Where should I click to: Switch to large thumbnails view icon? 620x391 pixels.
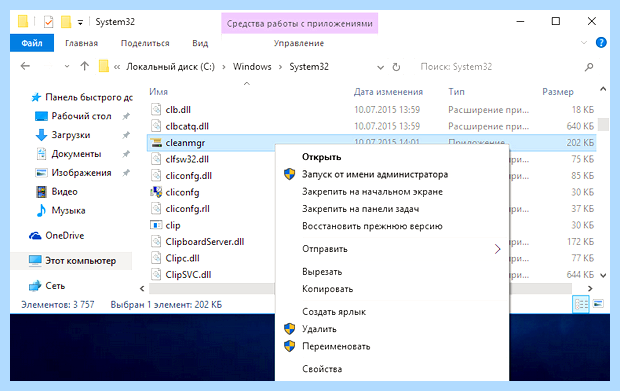pyautogui.click(x=598, y=304)
